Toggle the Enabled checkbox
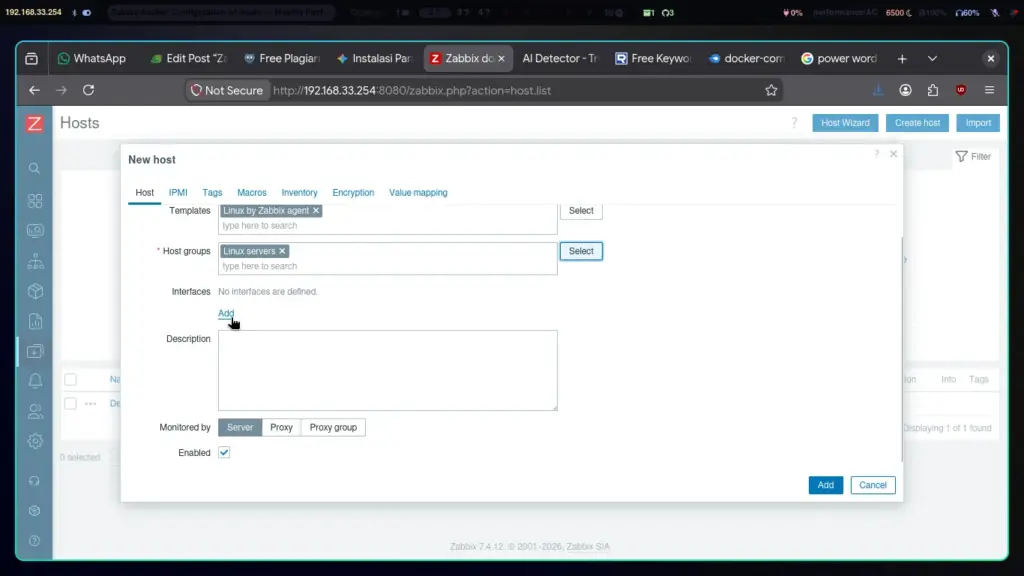The width and height of the screenshot is (1024, 576). [x=224, y=453]
